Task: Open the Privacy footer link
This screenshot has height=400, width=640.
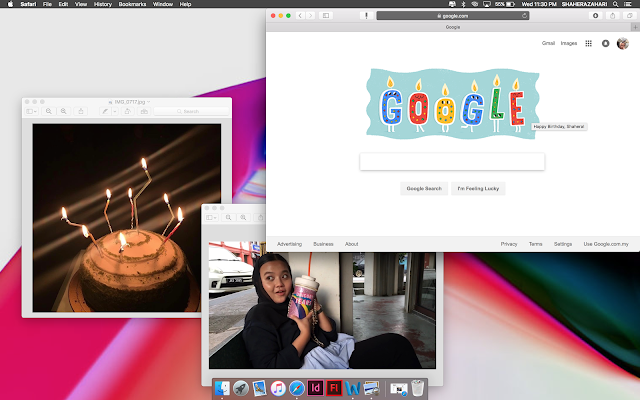Action: coord(509,244)
